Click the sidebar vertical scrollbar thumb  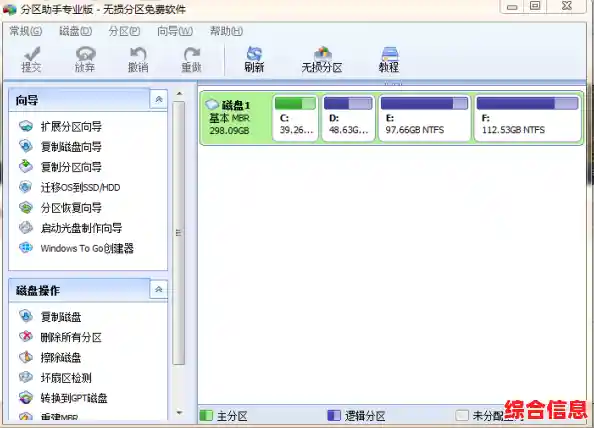pos(179,233)
